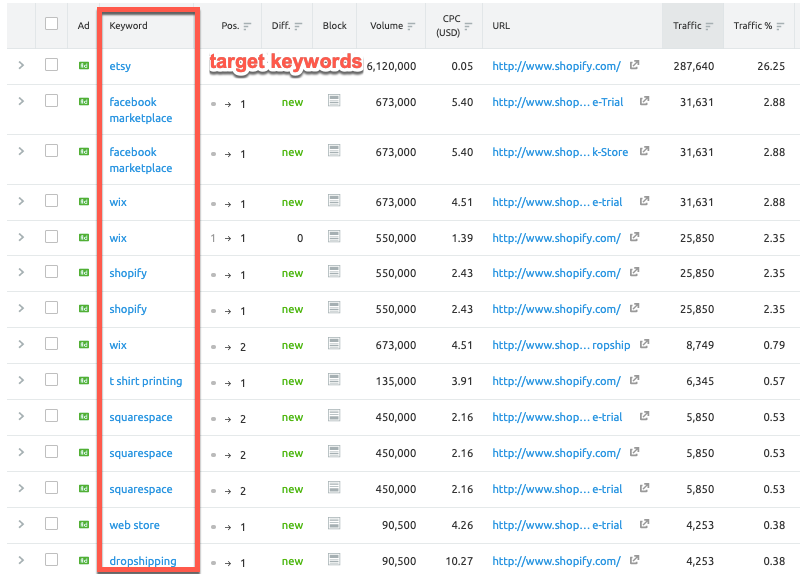This screenshot has width=800, height=574.
Task: Open the URL ending in k-Store
Action: tap(560, 152)
